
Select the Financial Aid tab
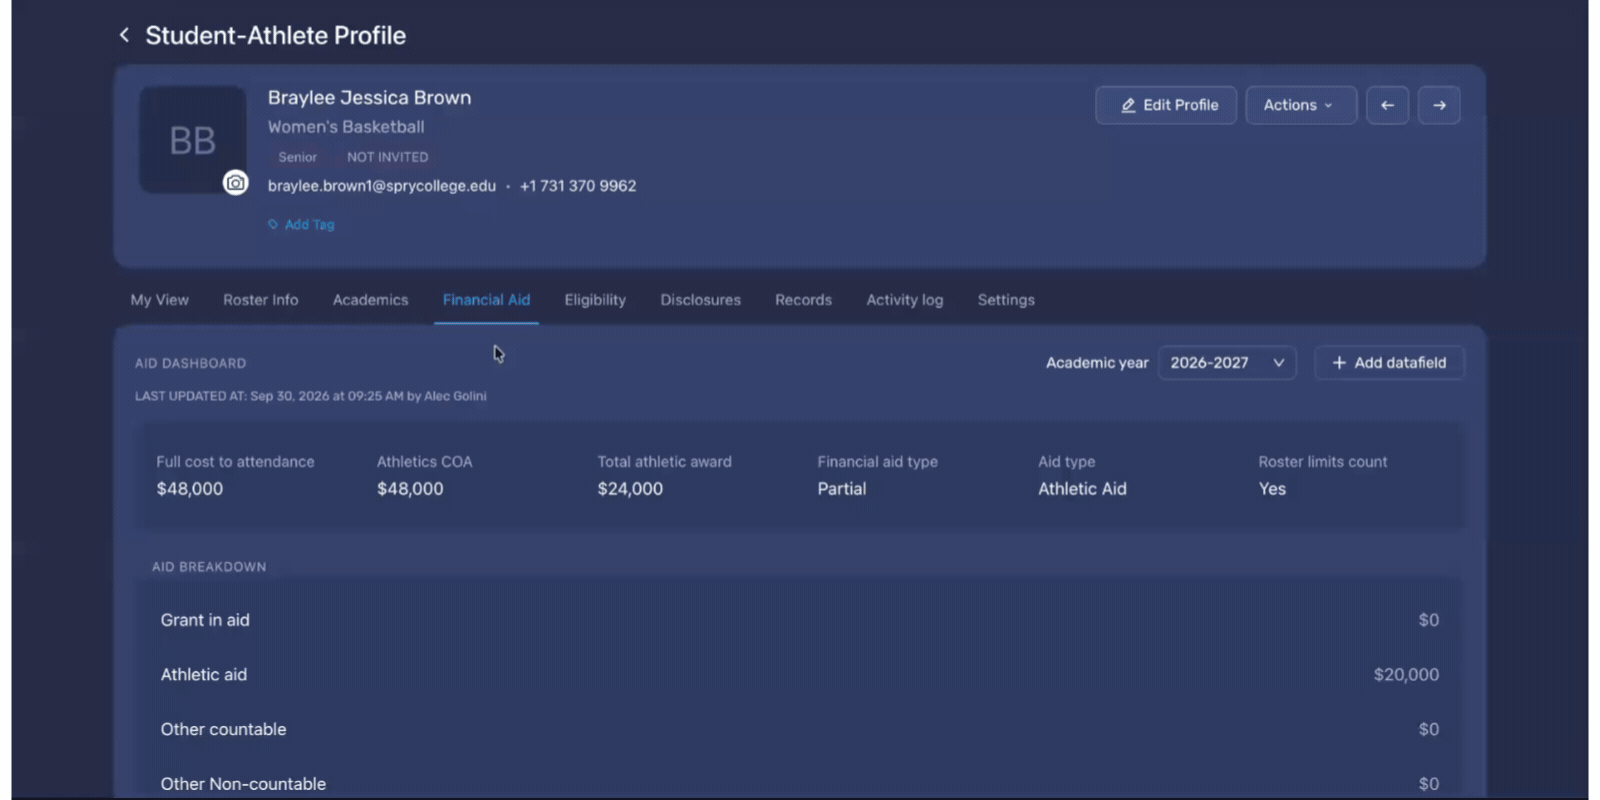coord(486,300)
